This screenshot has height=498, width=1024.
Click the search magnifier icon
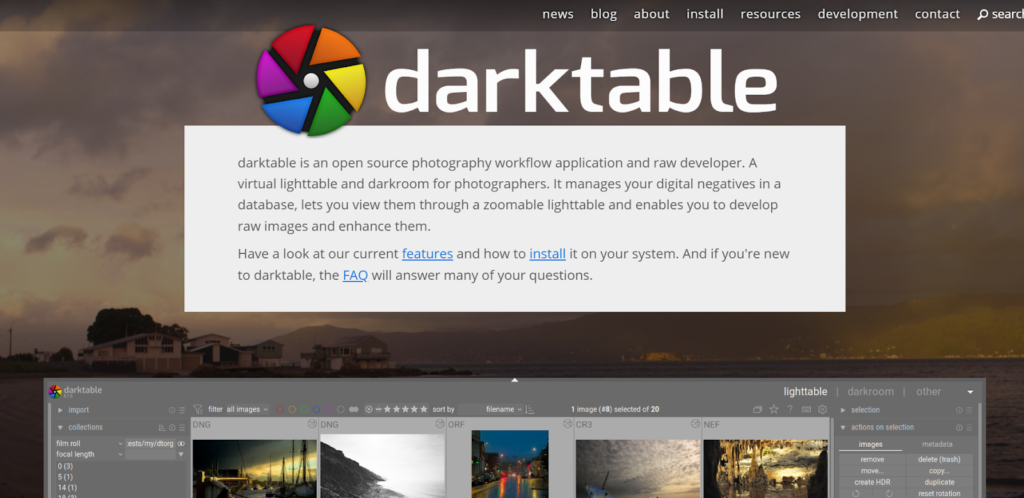(x=982, y=14)
